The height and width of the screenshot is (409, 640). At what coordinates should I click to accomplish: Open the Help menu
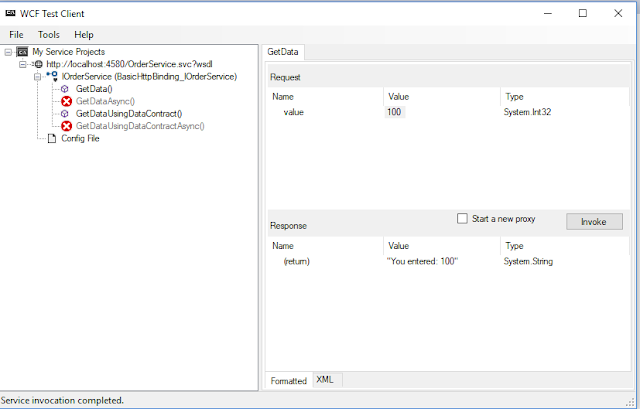click(x=84, y=35)
